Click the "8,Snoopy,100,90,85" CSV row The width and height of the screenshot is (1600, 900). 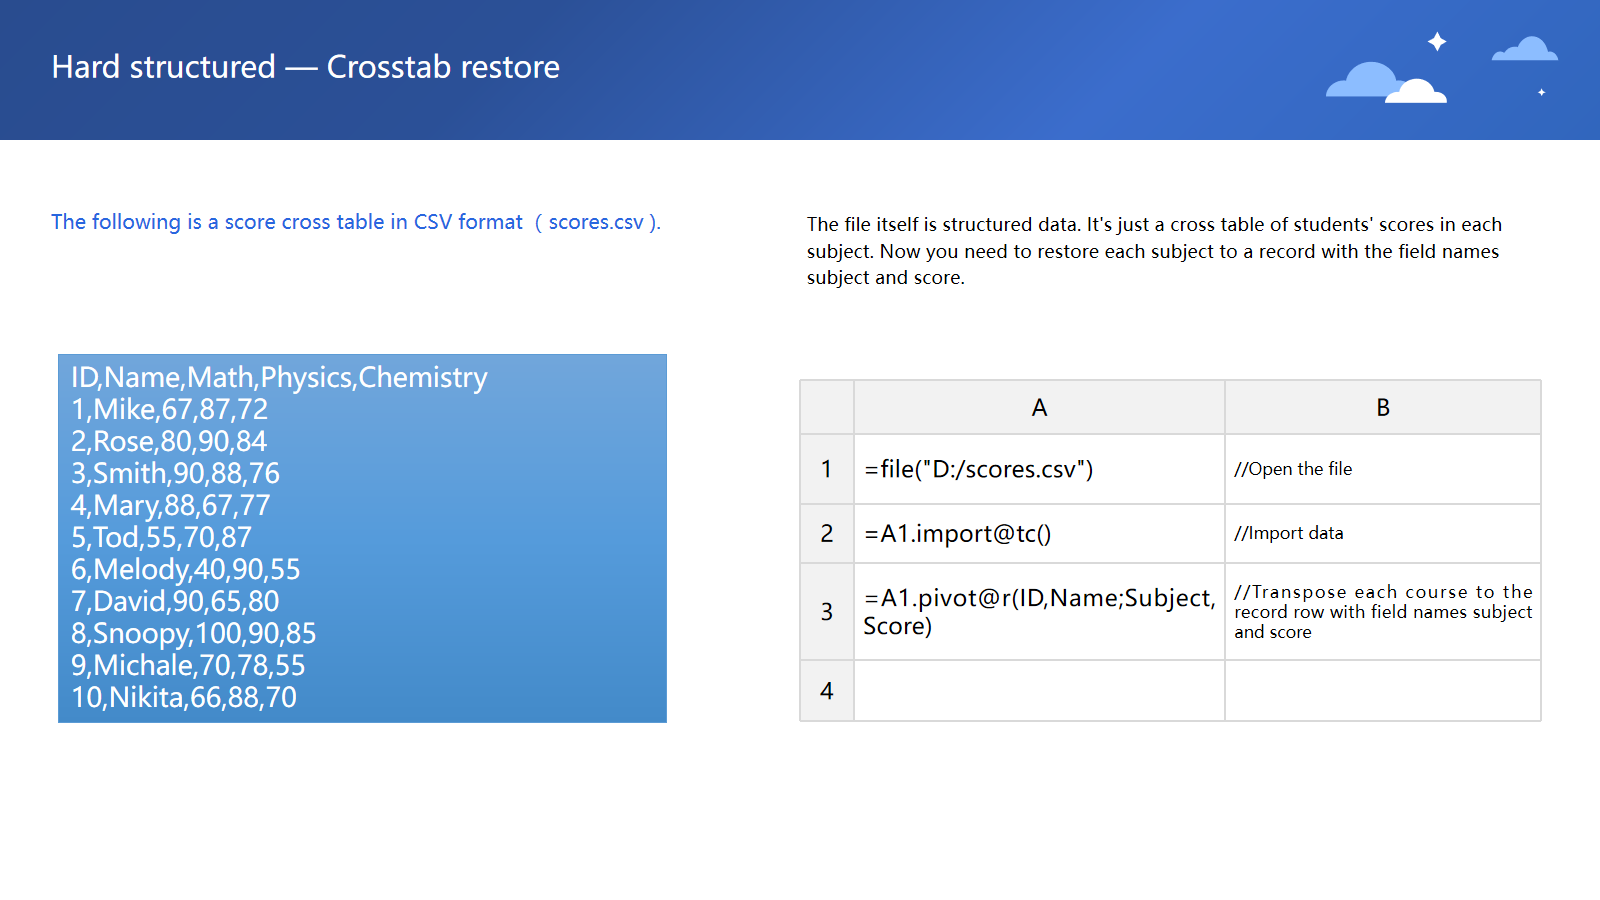click(x=193, y=633)
